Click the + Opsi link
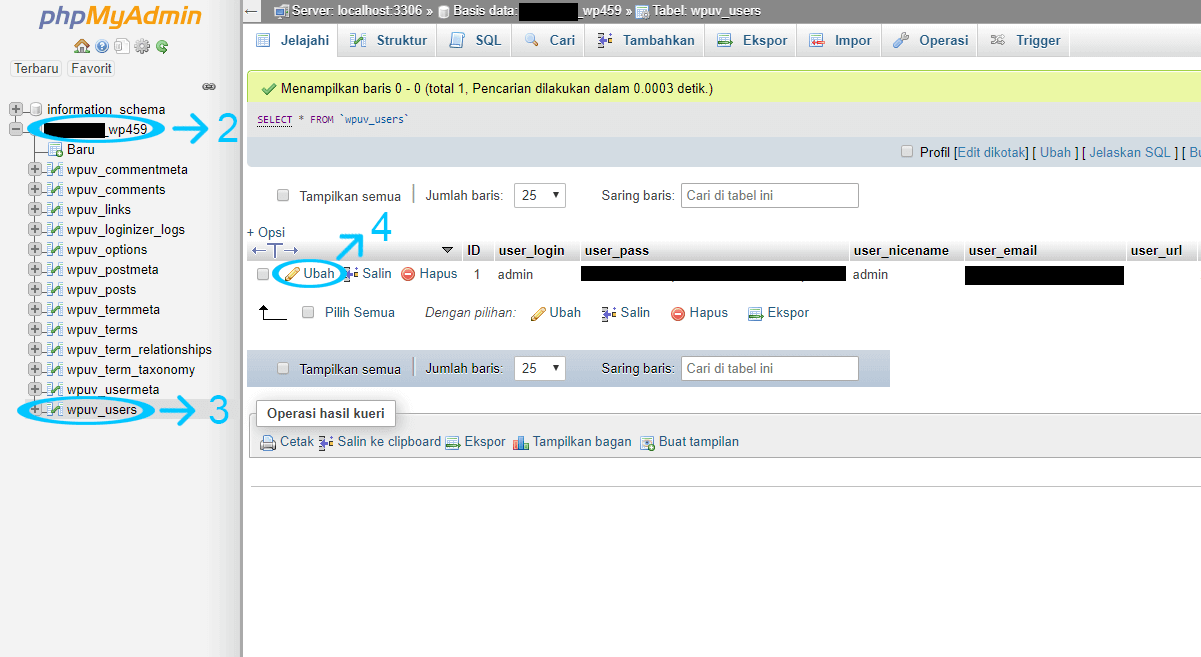 tap(266, 232)
